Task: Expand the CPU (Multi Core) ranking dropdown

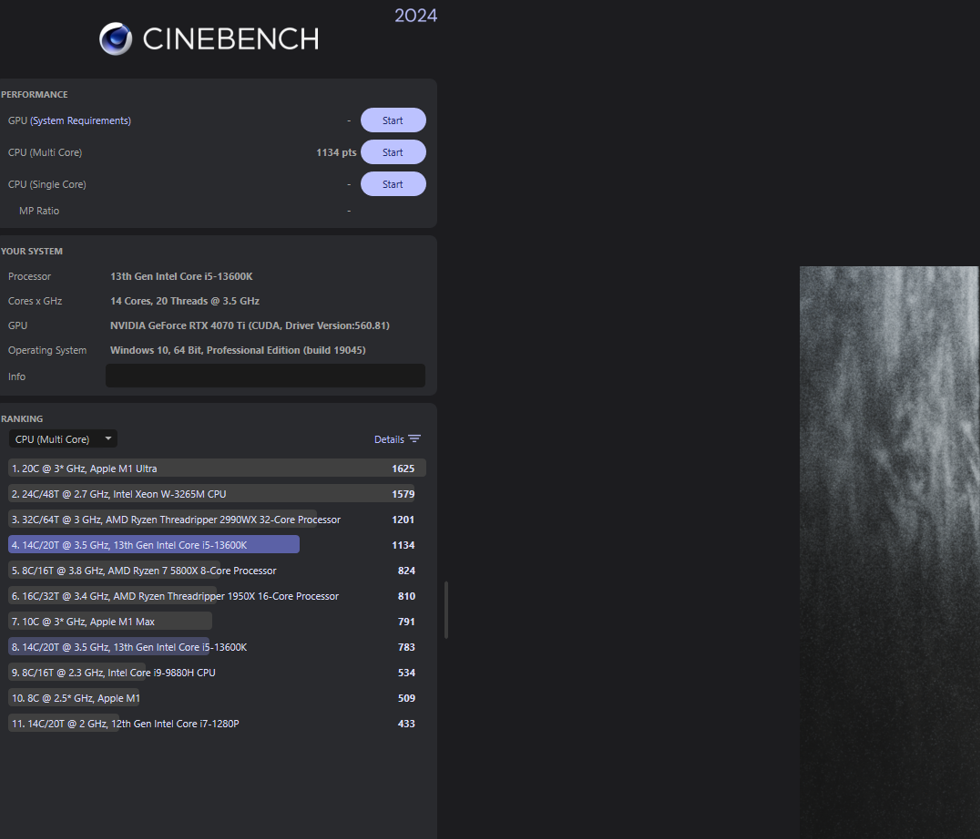Action: click(x=63, y=439)
